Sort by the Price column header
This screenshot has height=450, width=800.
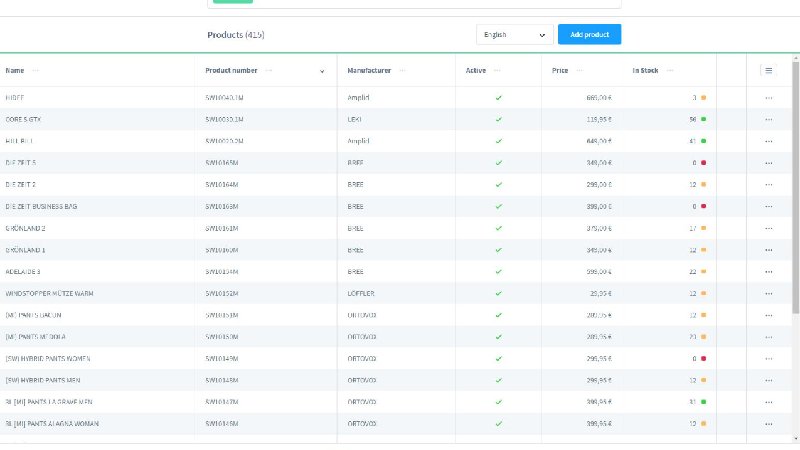click(x=560, y=70)
